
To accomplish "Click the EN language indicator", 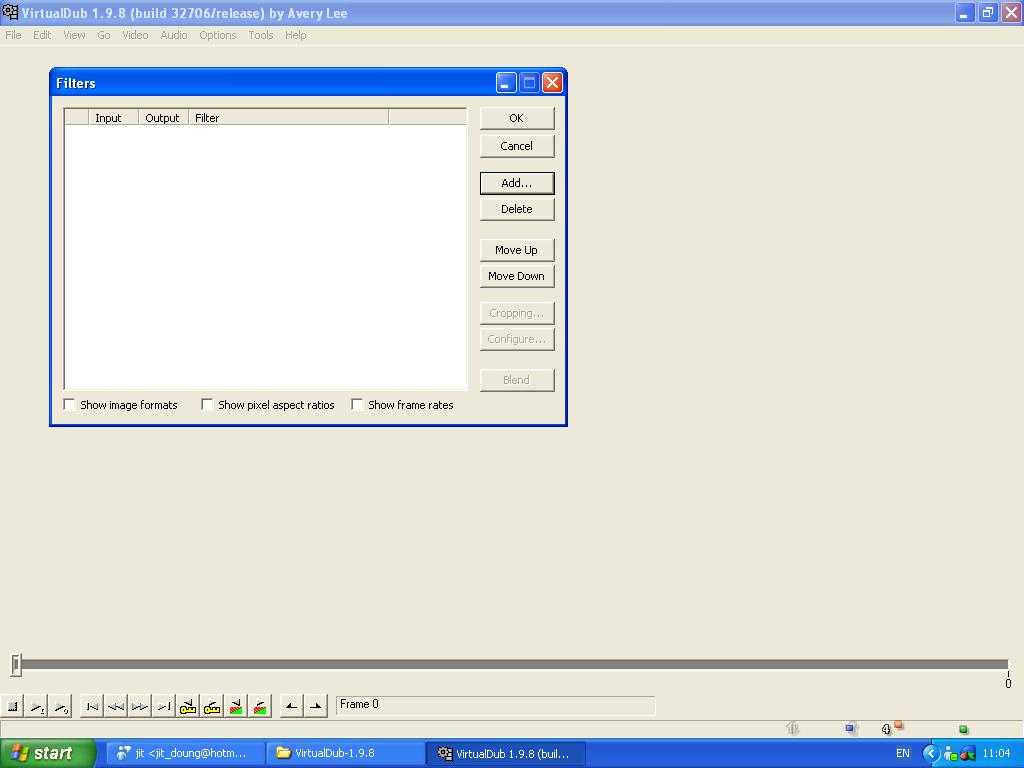I will click(x=903, y=753).
